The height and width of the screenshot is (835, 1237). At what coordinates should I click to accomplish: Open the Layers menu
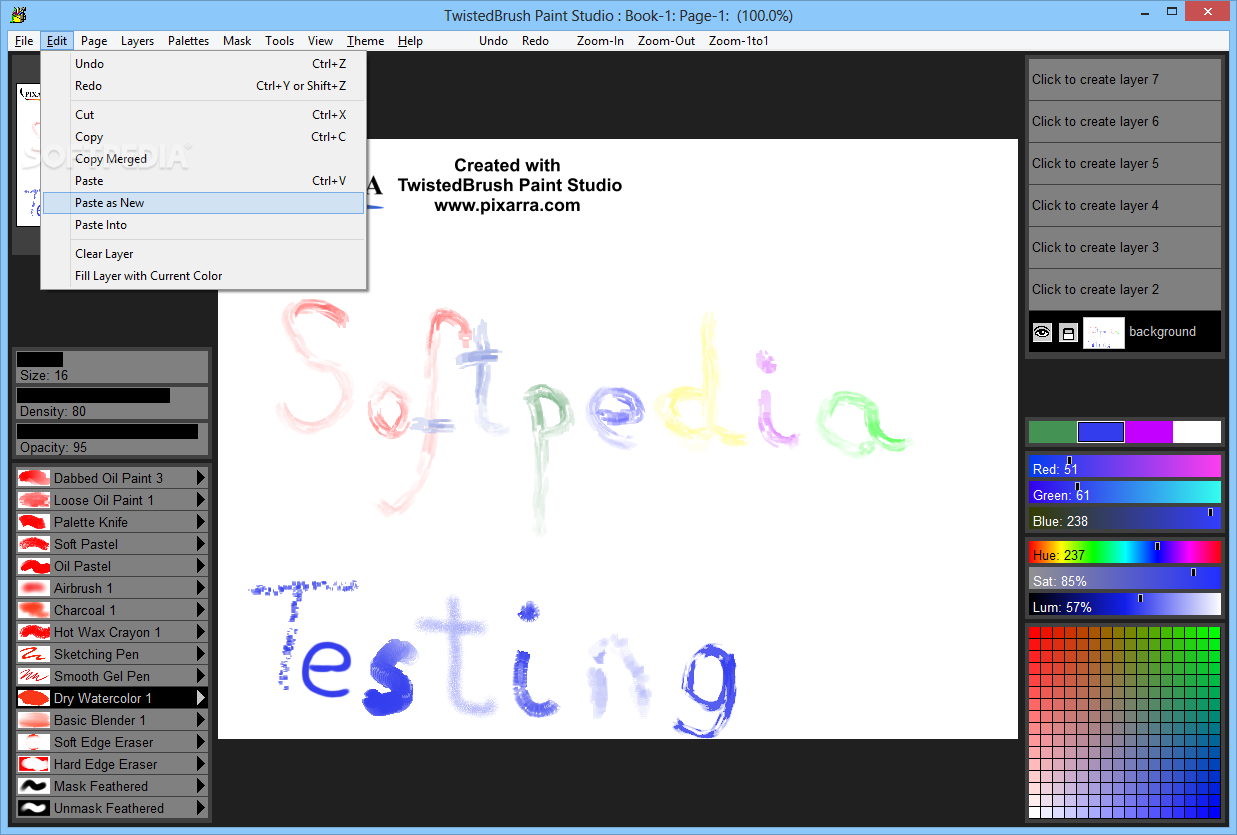137,41
